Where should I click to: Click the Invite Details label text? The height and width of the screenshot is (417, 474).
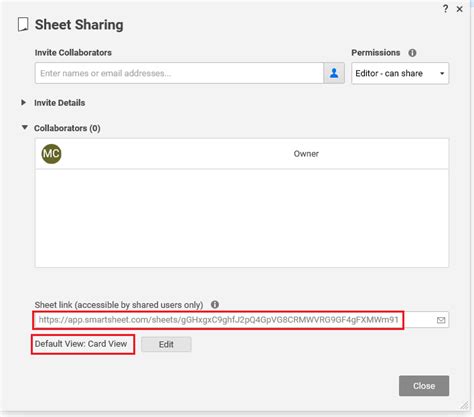59,103
